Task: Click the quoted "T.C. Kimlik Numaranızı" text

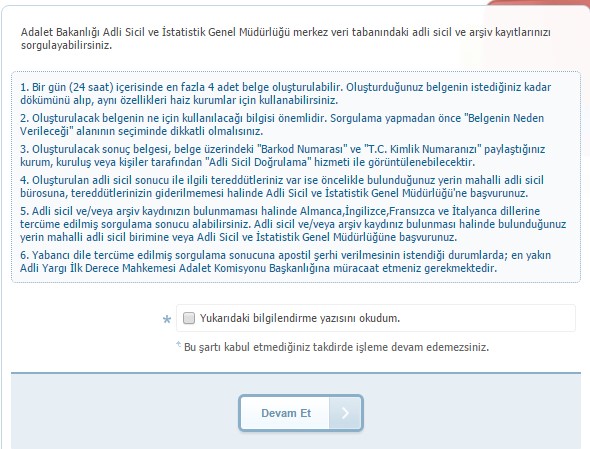Action: tap(423, 149)
